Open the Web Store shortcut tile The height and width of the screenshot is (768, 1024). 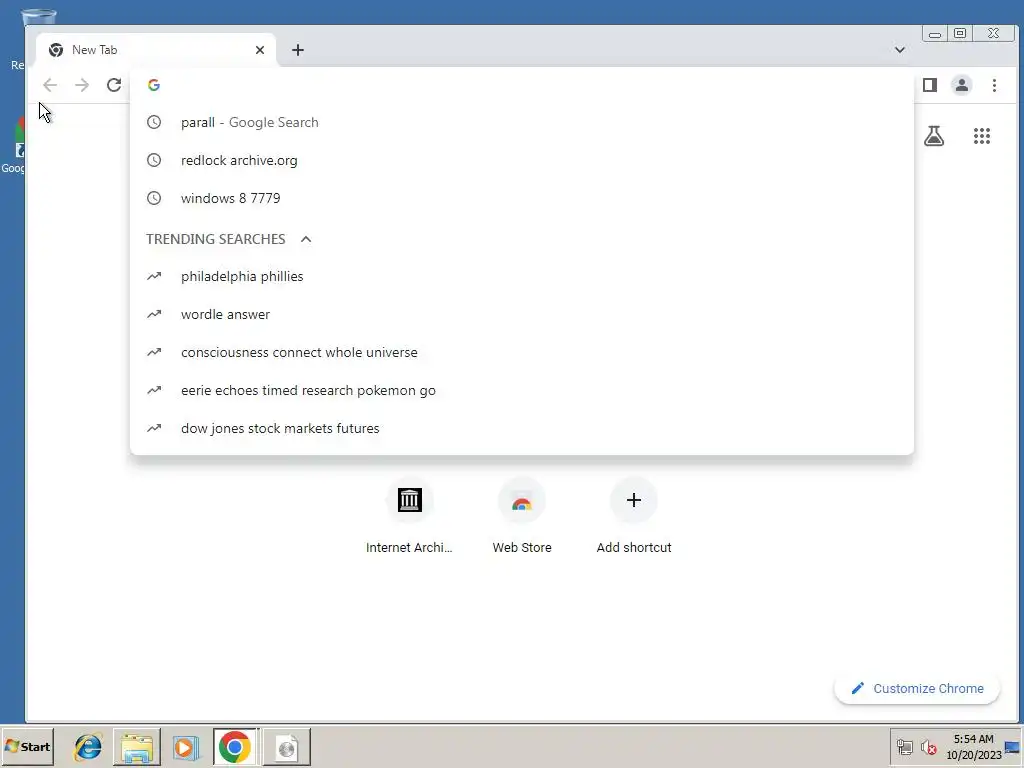click(522, 516)
